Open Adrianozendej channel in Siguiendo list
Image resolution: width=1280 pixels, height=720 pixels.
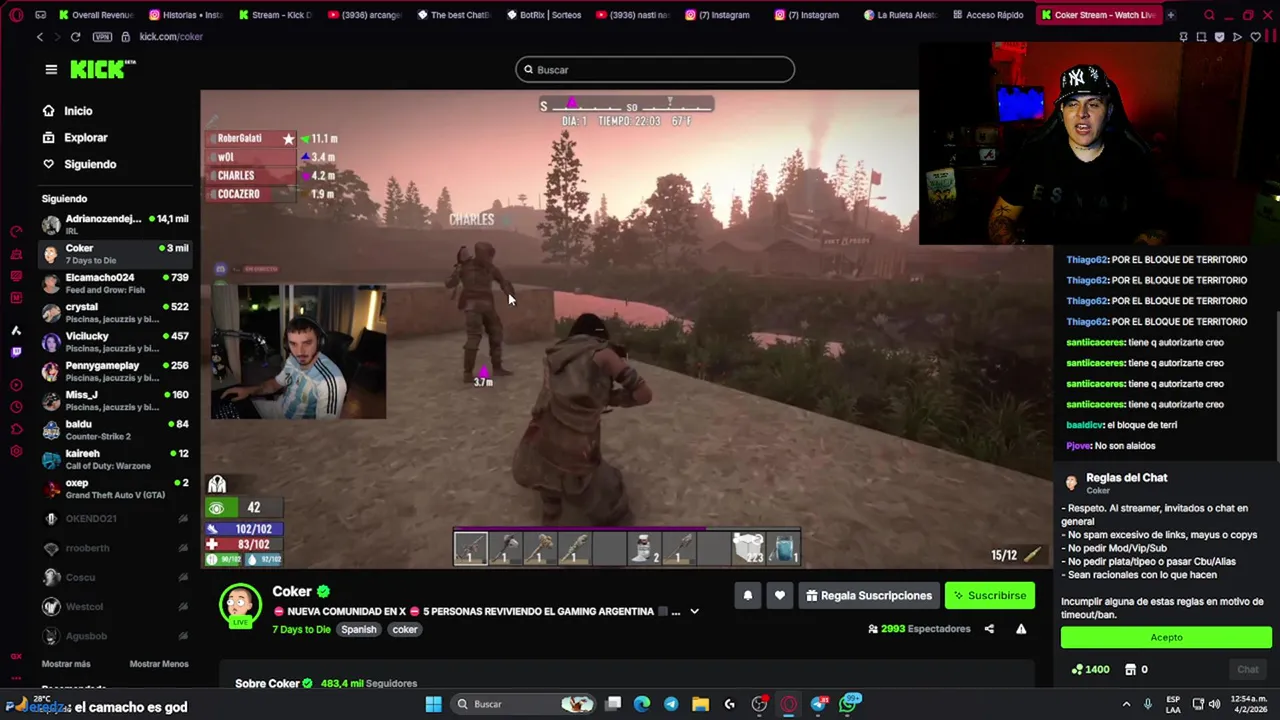click(x=115, y=224)
